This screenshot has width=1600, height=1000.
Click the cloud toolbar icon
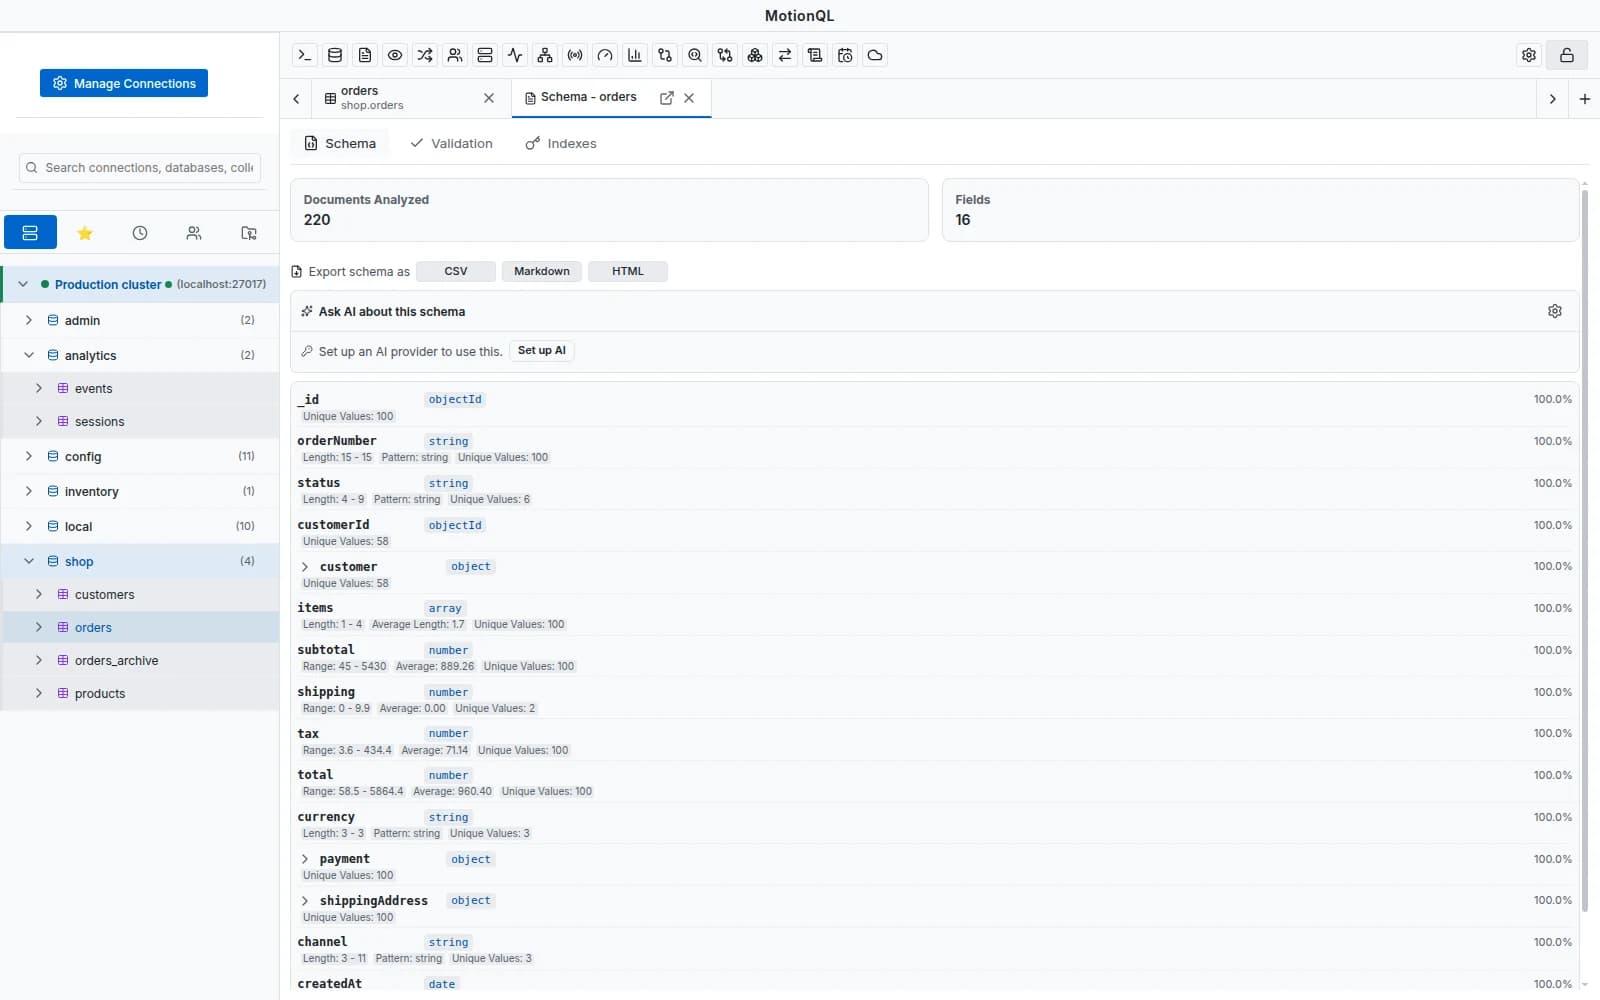pos(875,55)
